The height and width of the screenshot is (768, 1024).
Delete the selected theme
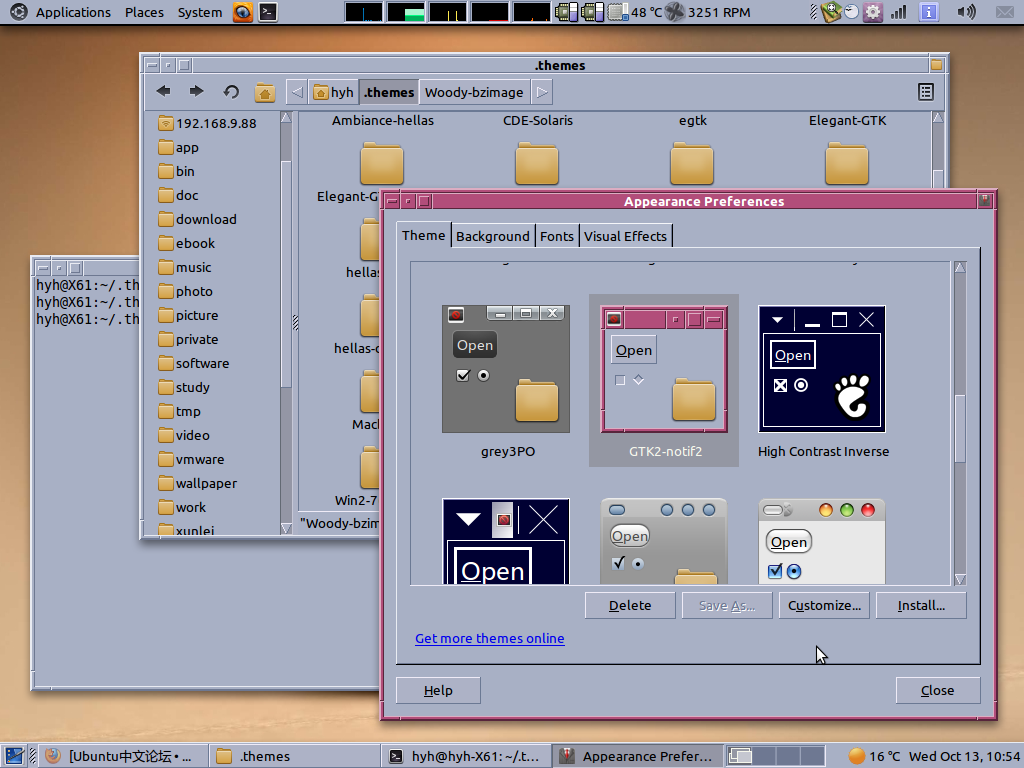(x=630, y=605)
